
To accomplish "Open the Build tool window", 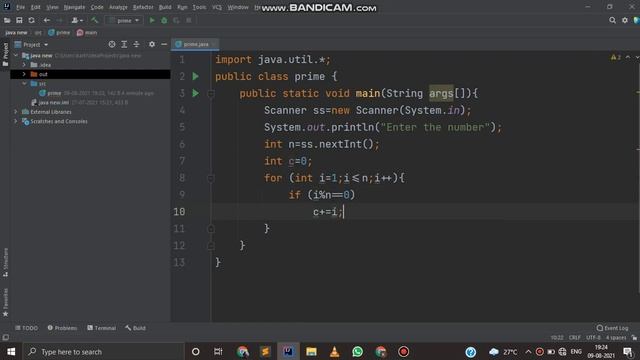I will coord(136,328).
